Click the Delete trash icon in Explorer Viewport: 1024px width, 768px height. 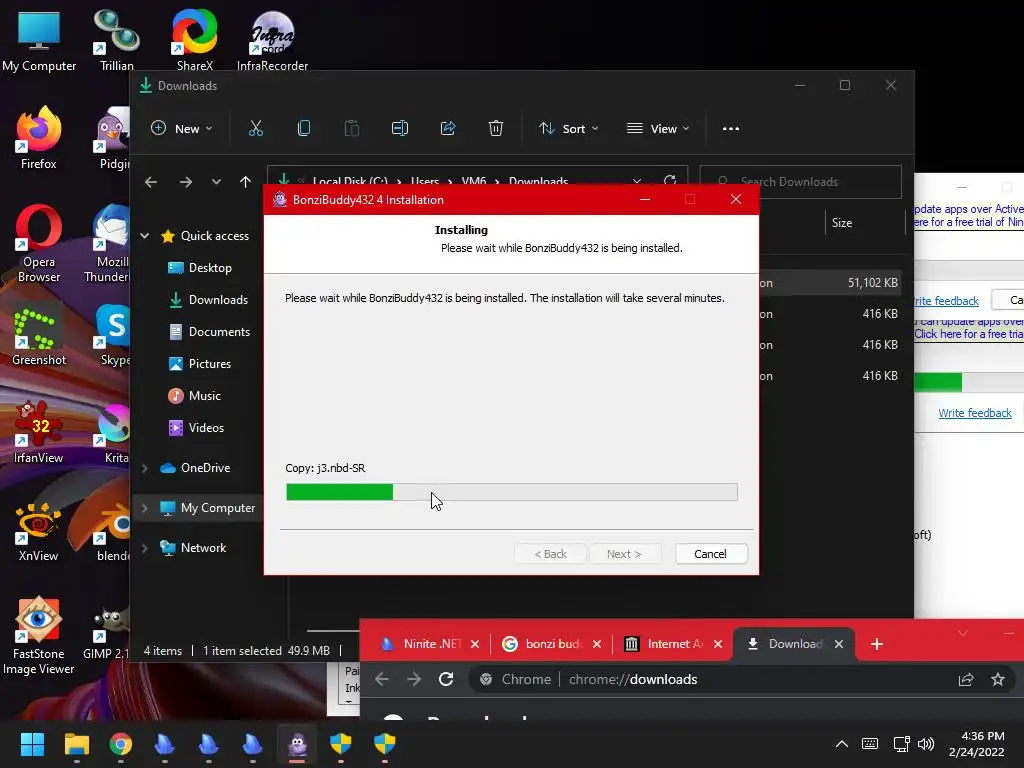pyautogui.click(x=496, y=129)
